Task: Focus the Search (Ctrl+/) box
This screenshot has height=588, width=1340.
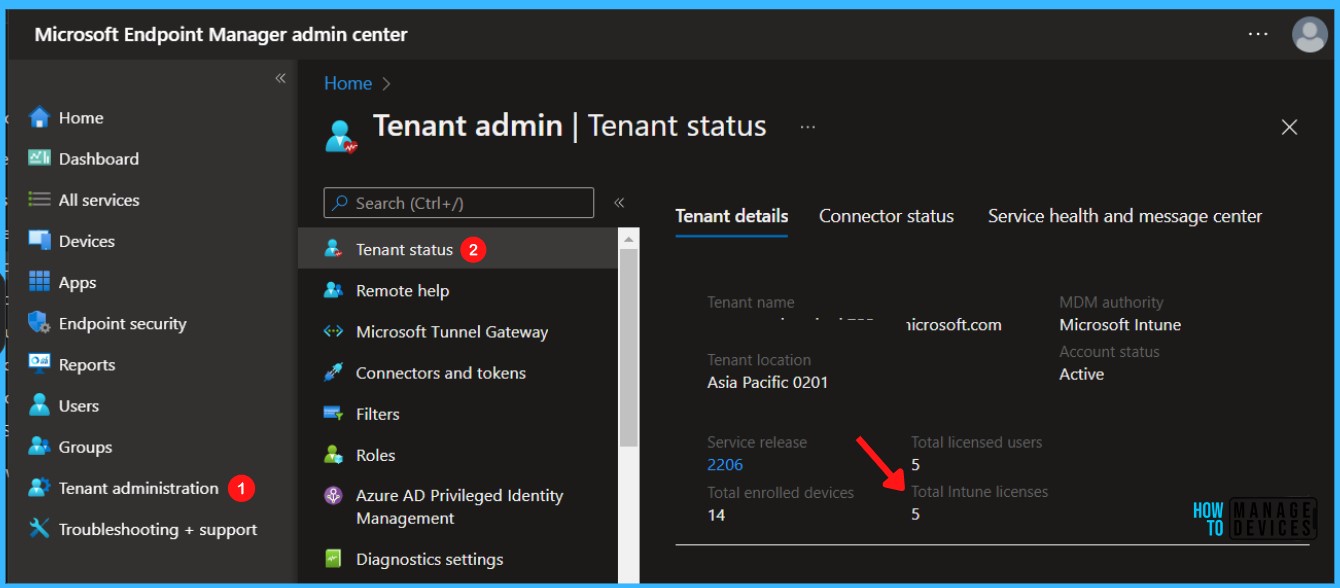Action: coord(459,203)
